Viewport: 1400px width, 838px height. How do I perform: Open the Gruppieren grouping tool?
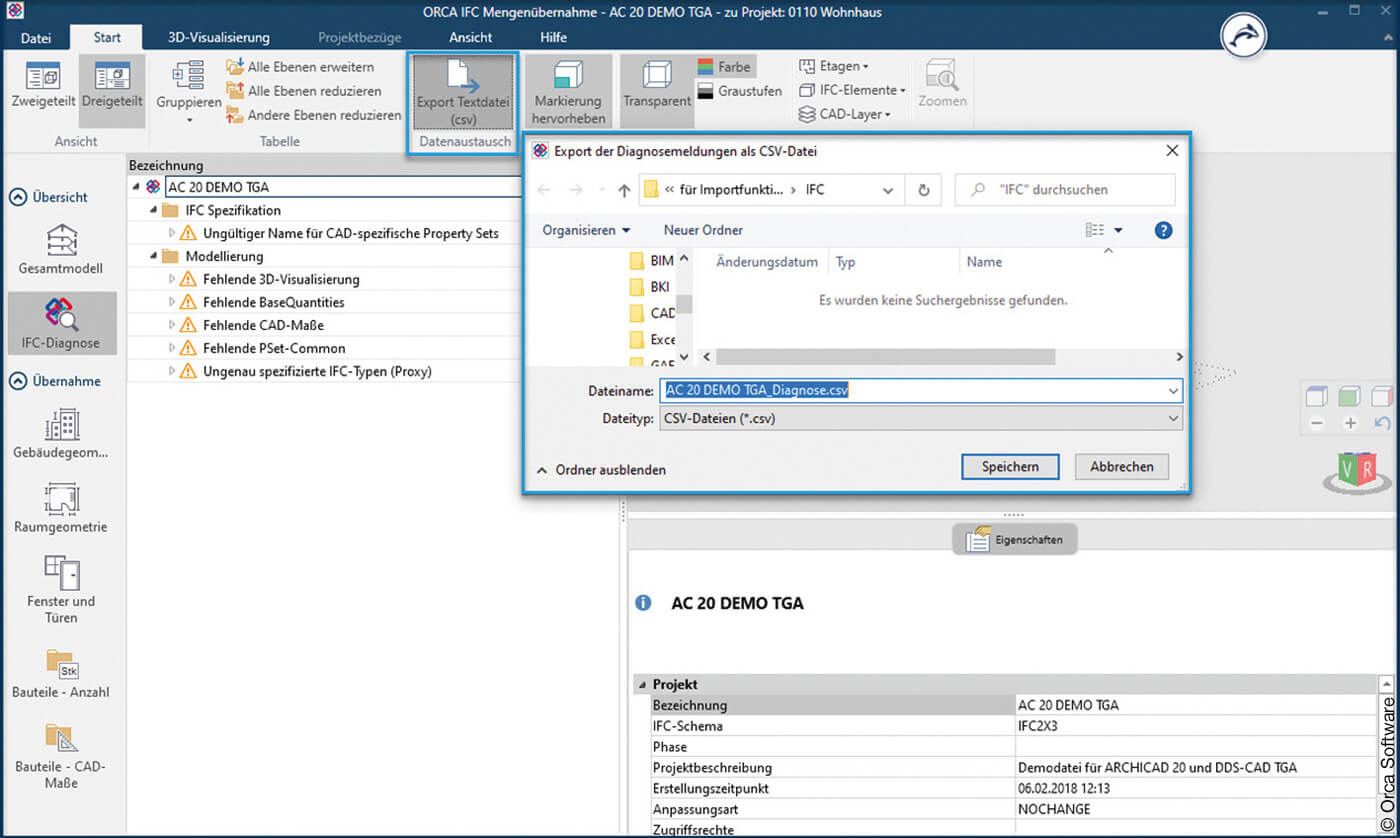tap(188, 90)
